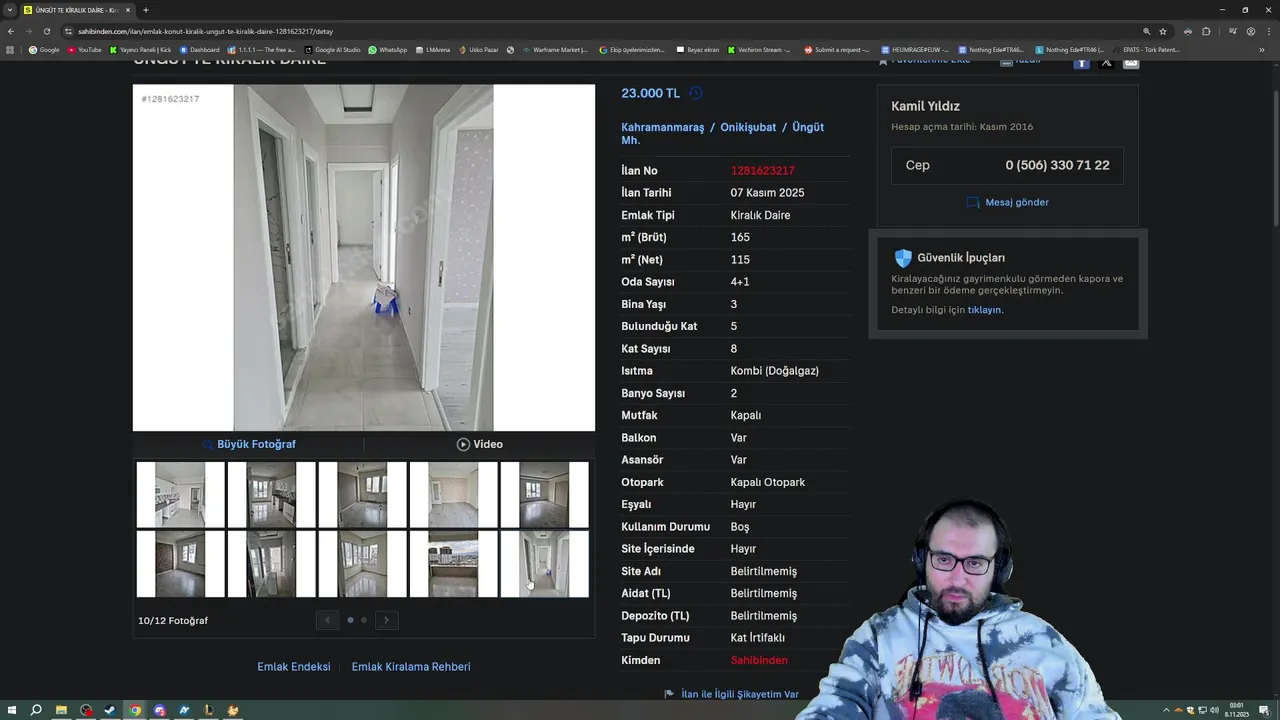Switch to Büyük Fotoğraf view
This screenshot has width=1280, height=720.
point(249,444)
